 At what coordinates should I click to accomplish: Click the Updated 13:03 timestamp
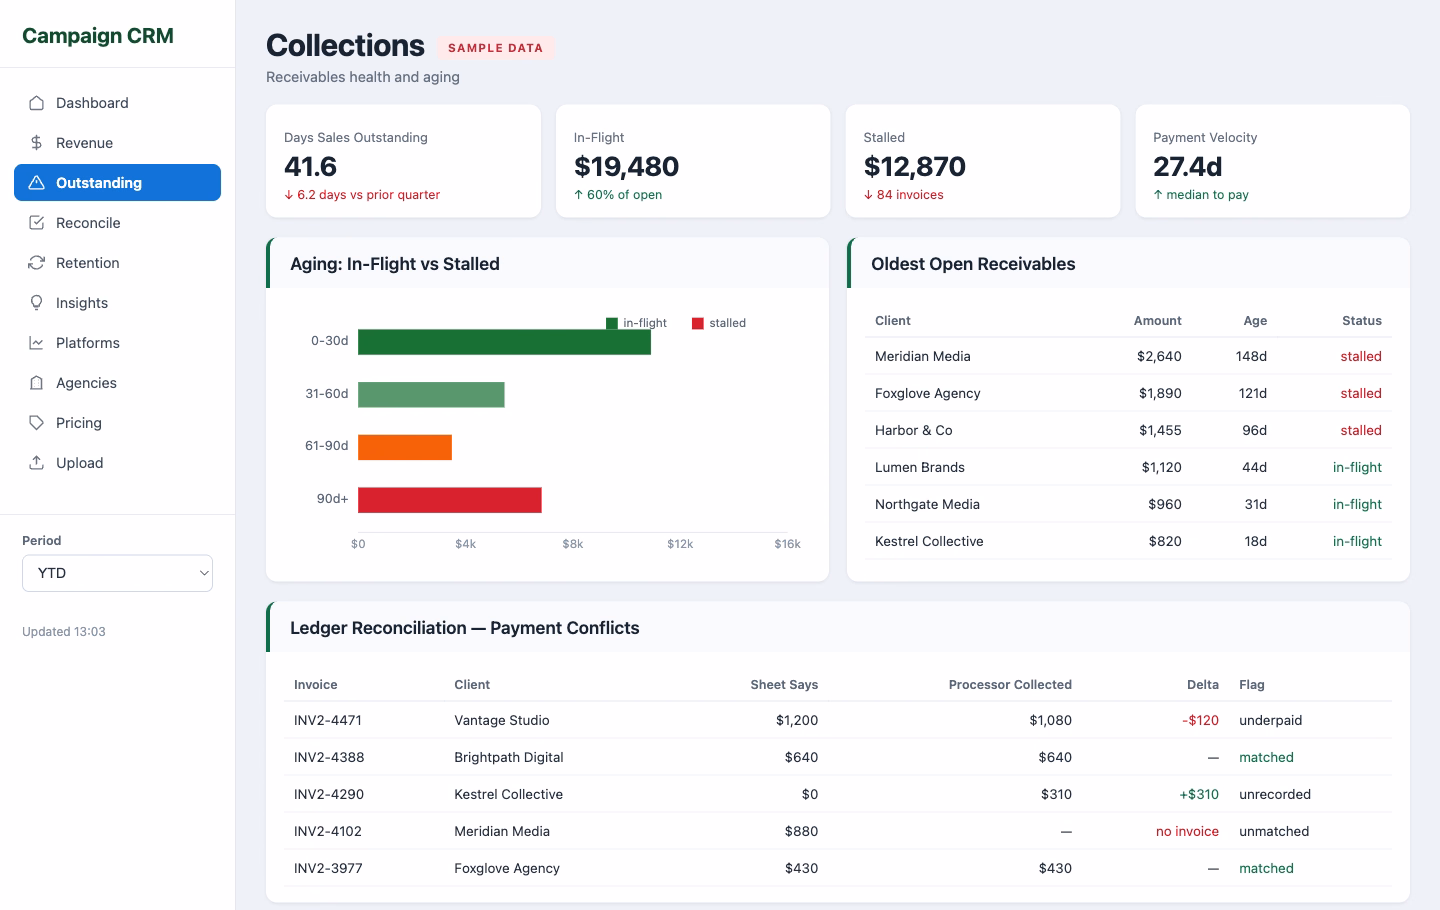coord(64,632)
